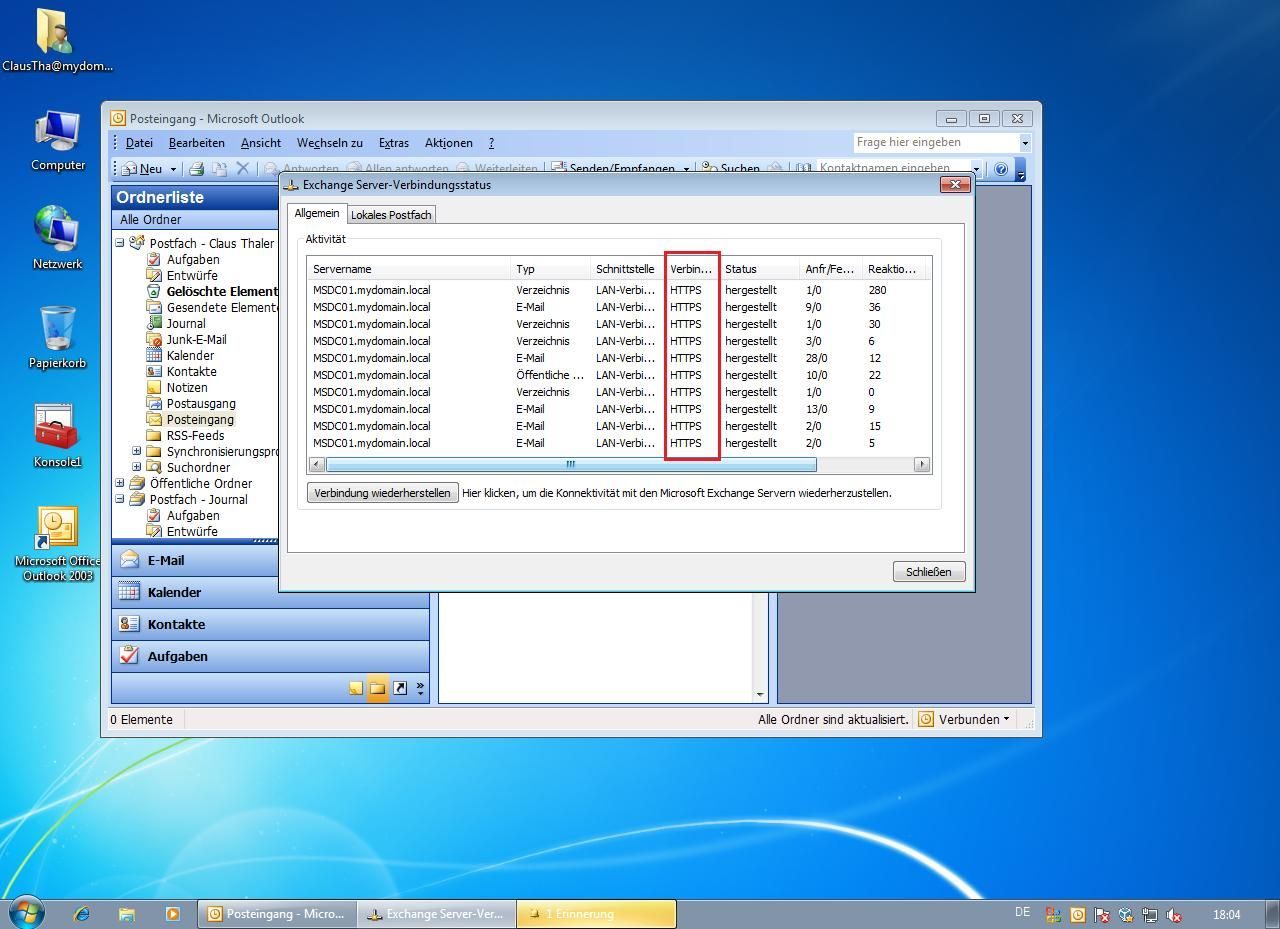The height and width of the screenshot is (929, 1280).
Task: Open the Verbunden status dropdown in status bar
Action: tap(964, 719)
